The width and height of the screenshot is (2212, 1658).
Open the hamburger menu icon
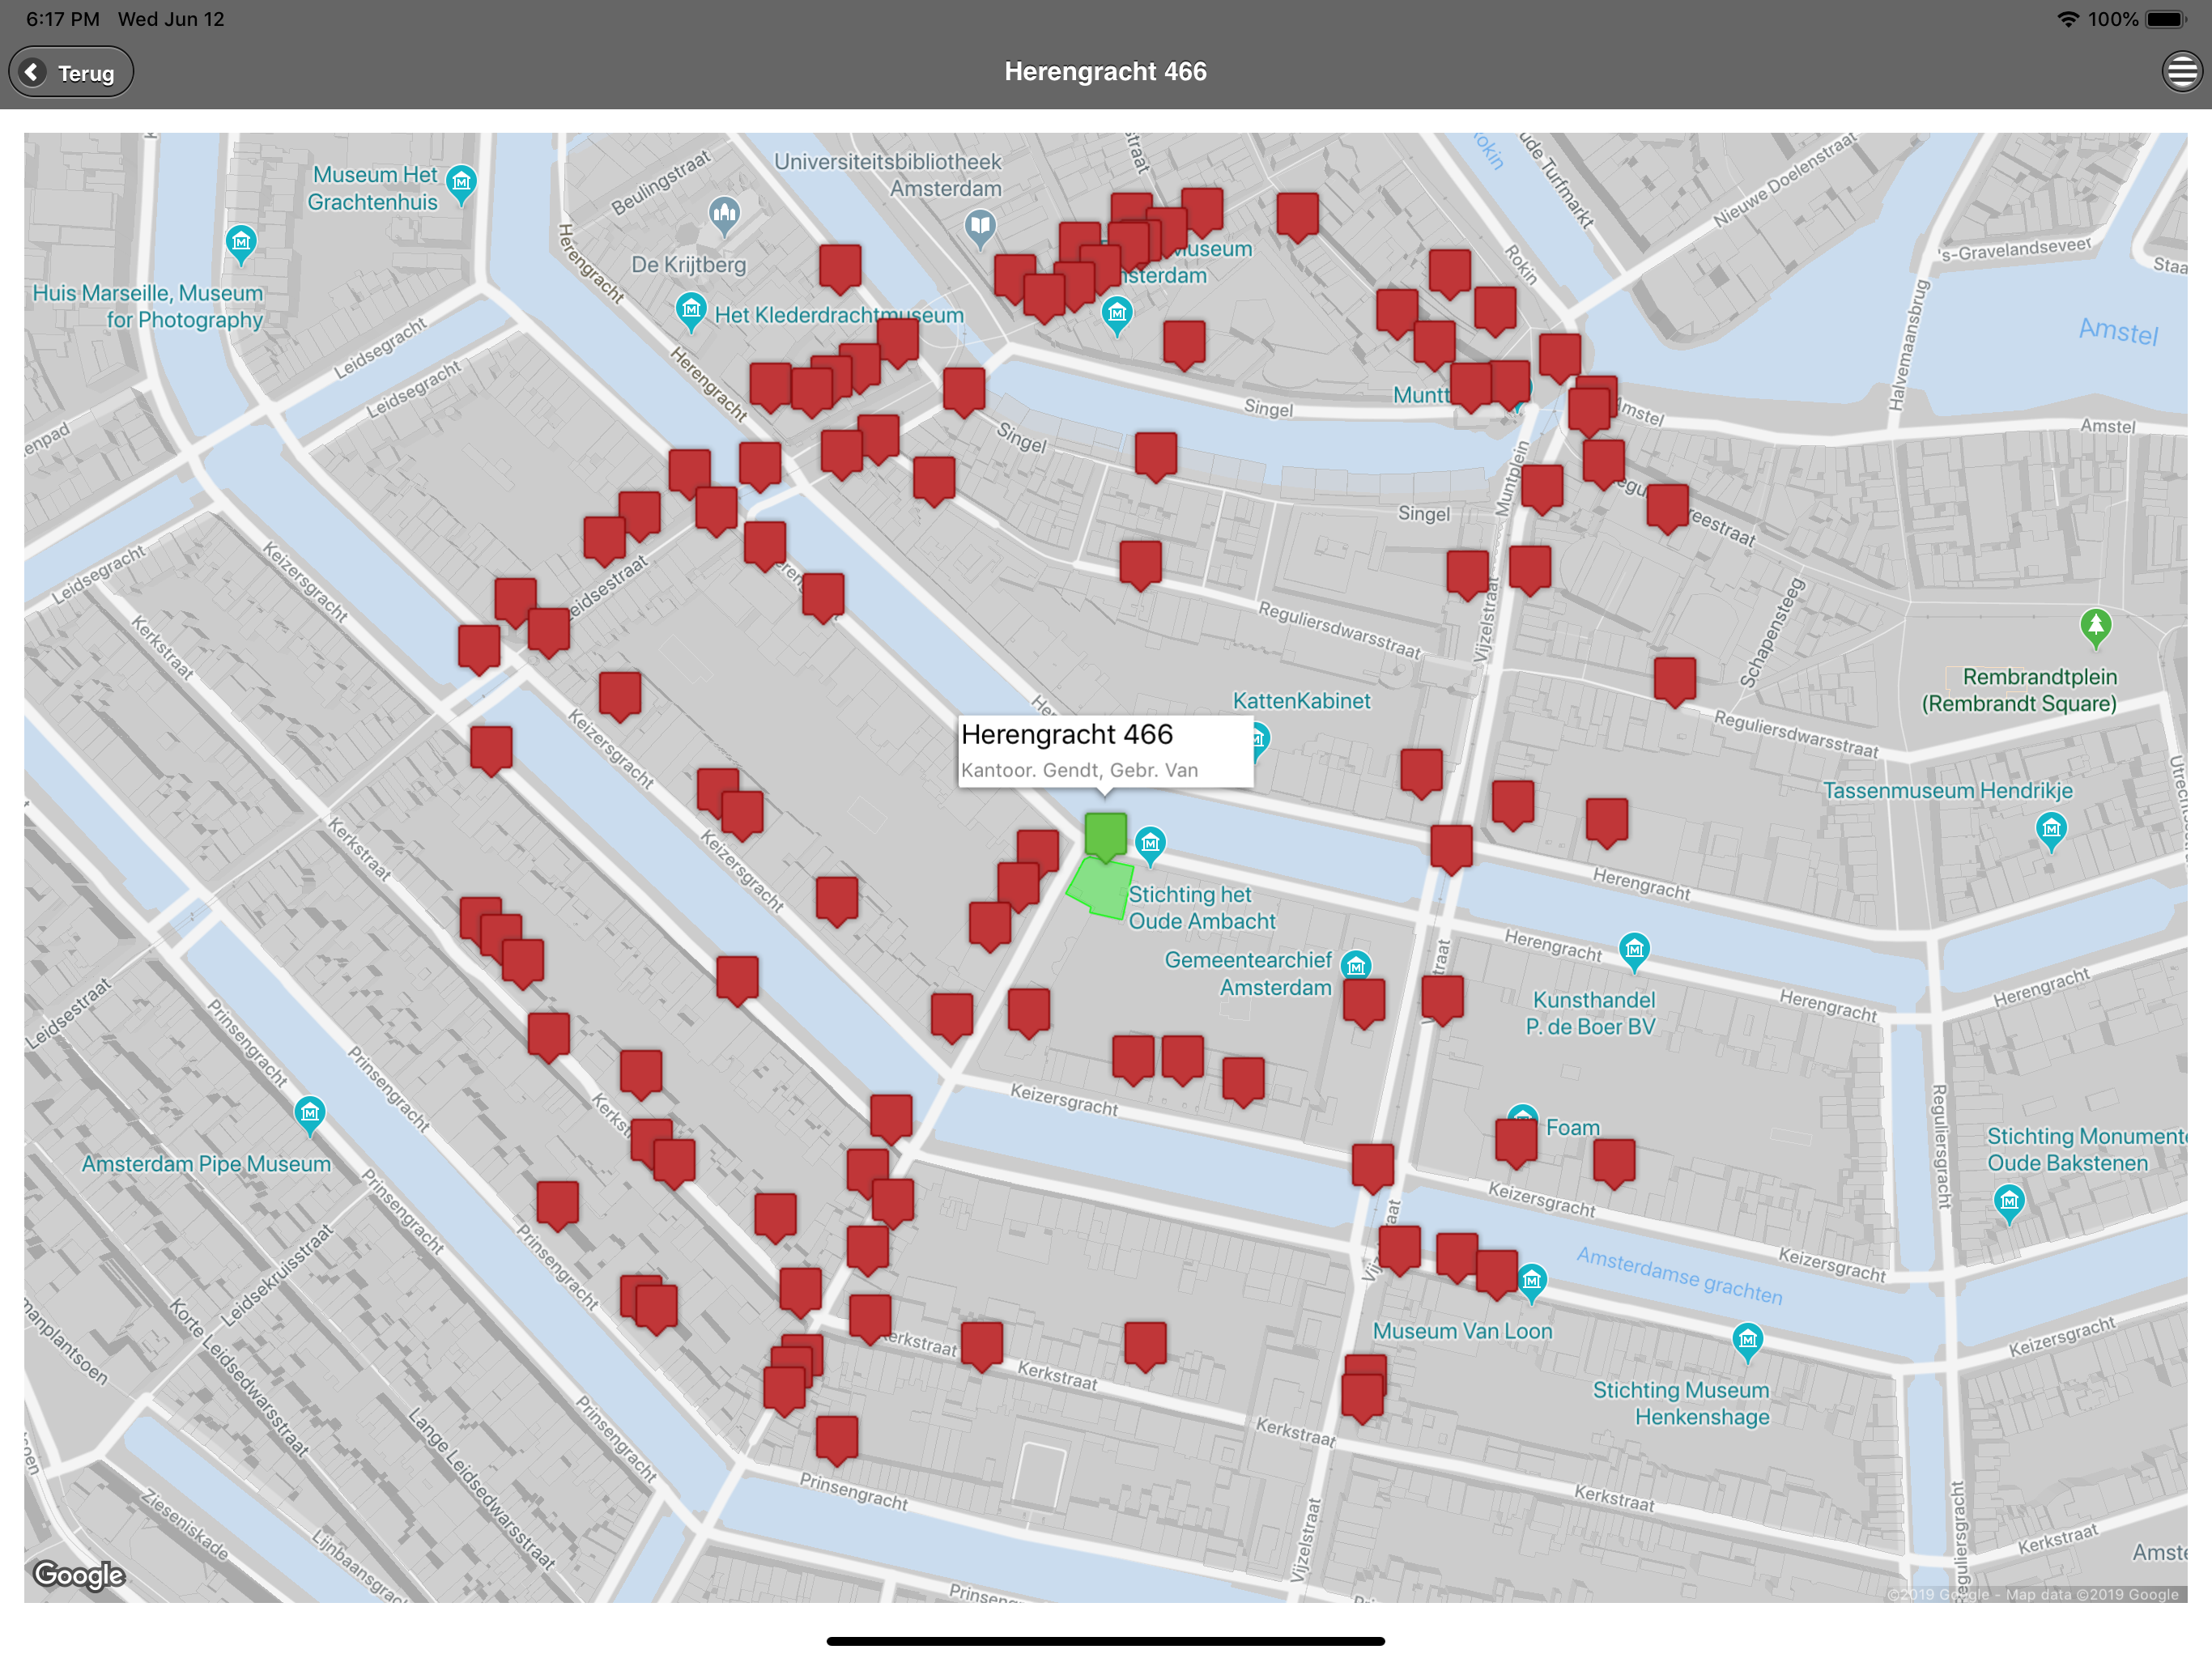(2181, 72)
